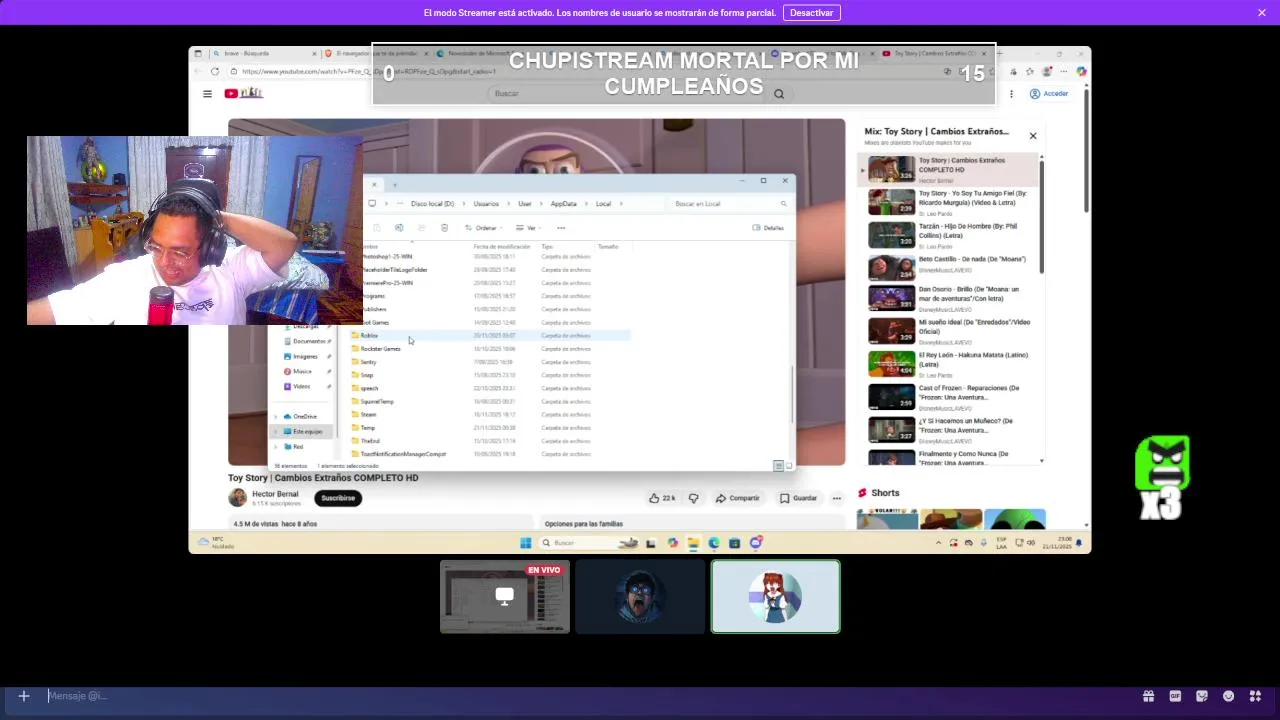Select Imágenes in Explorer sidebar
The image size is (1280, 720).
[x=305, y=356]
